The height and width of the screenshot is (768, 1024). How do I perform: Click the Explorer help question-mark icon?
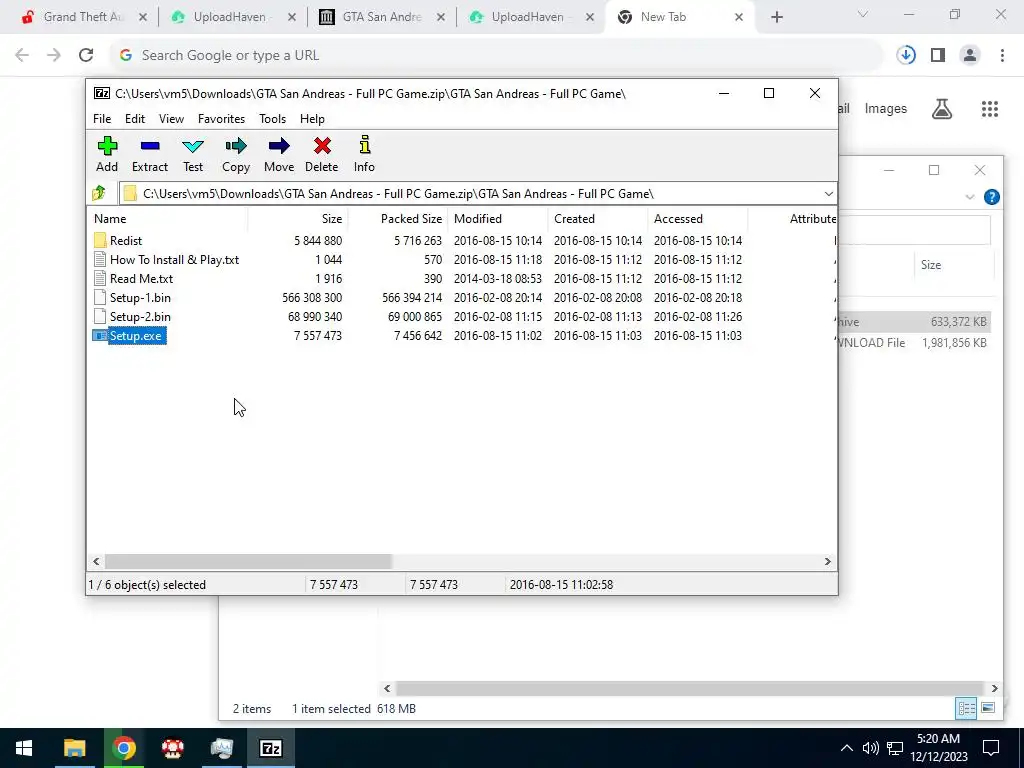(991, 197)
